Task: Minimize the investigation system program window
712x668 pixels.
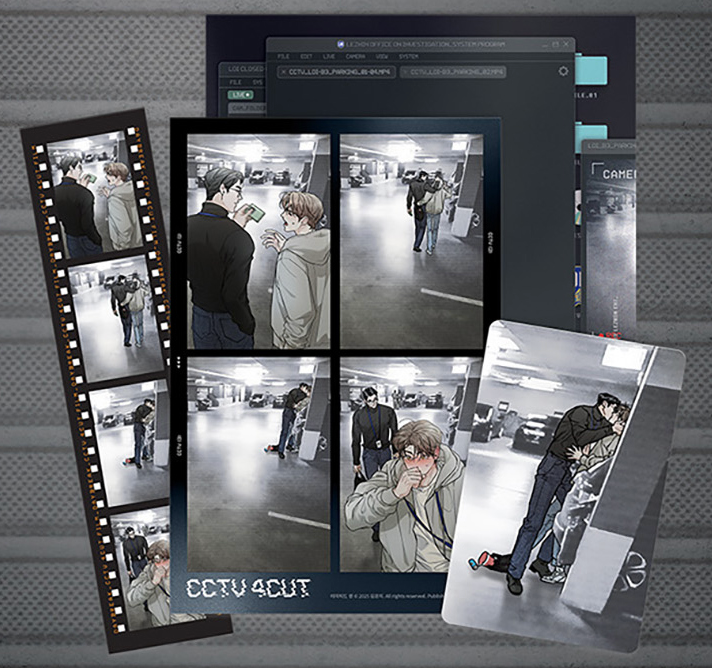Action: click(545, 45)
